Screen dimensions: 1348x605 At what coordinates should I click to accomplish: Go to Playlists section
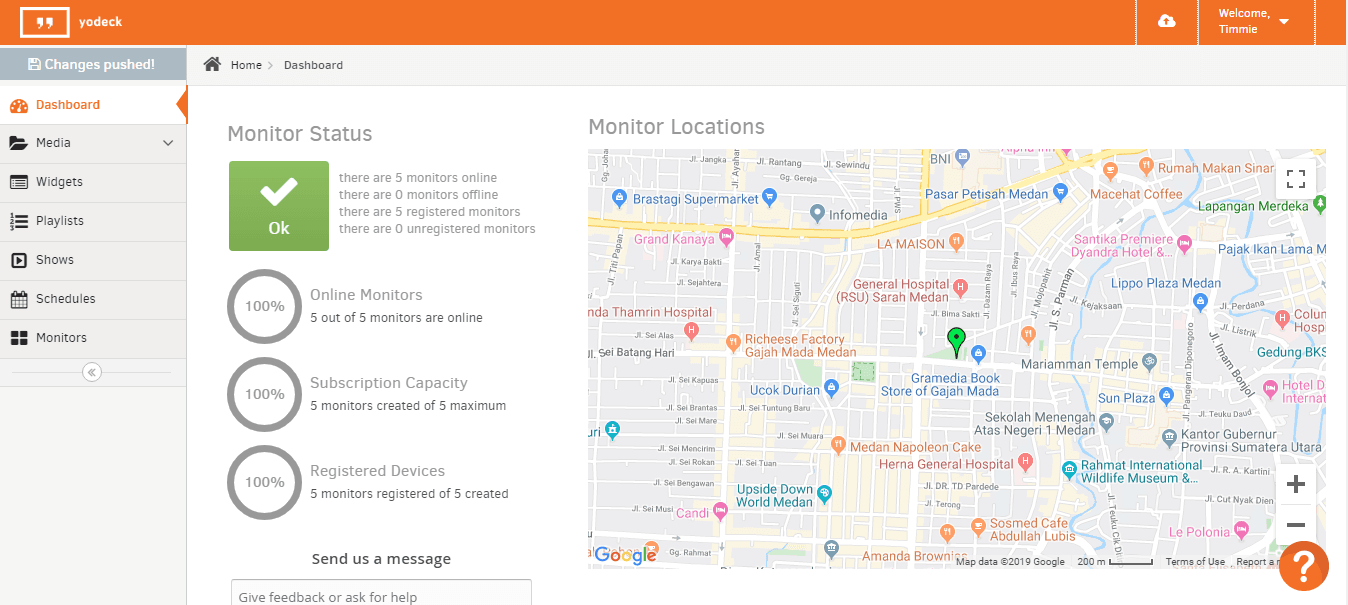click(x=60, y=221)
